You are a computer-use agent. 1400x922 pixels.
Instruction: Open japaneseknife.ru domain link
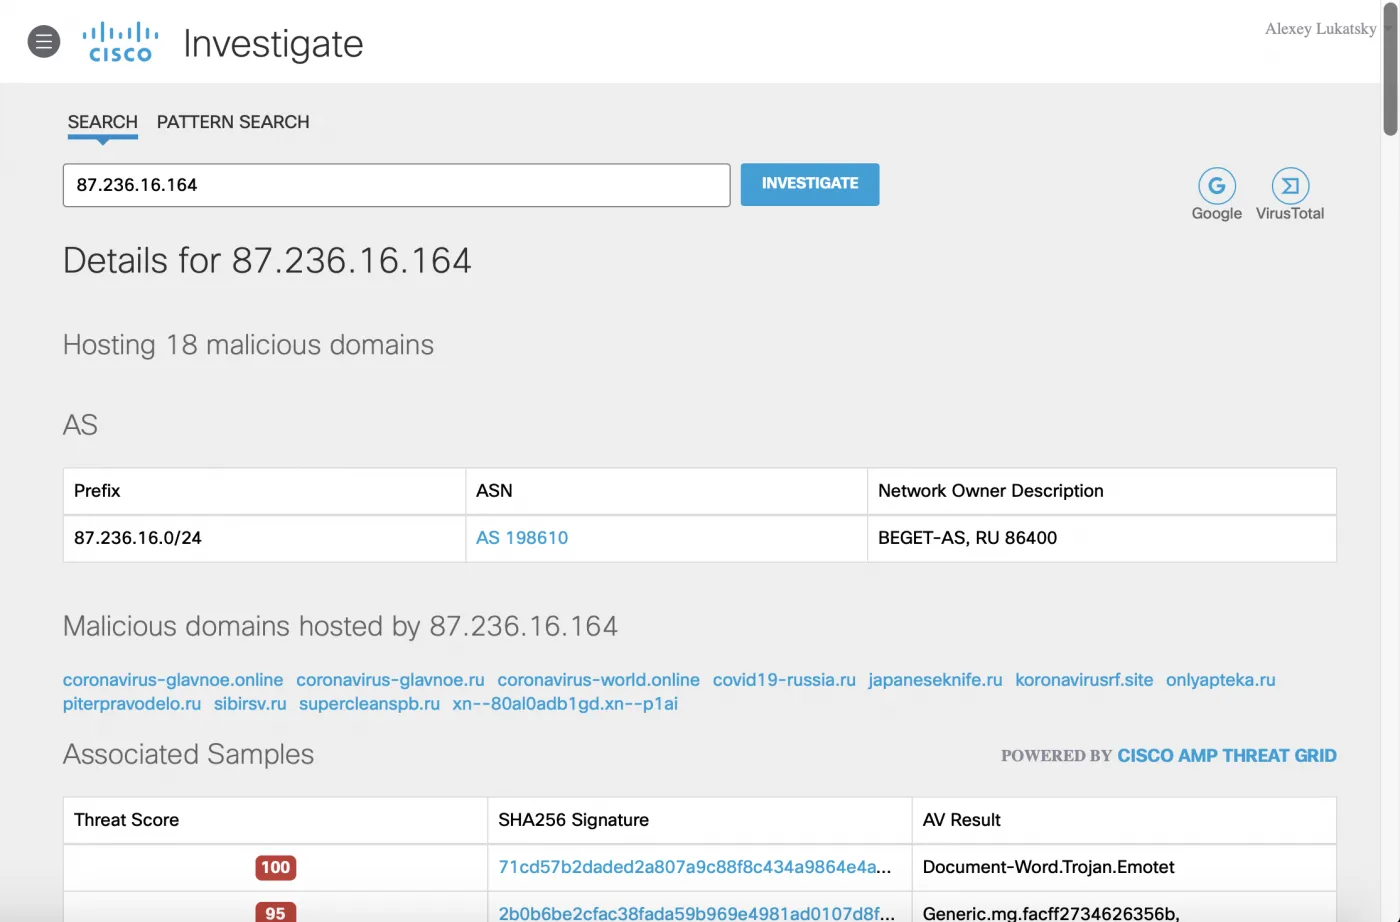[x=935, y=680]
